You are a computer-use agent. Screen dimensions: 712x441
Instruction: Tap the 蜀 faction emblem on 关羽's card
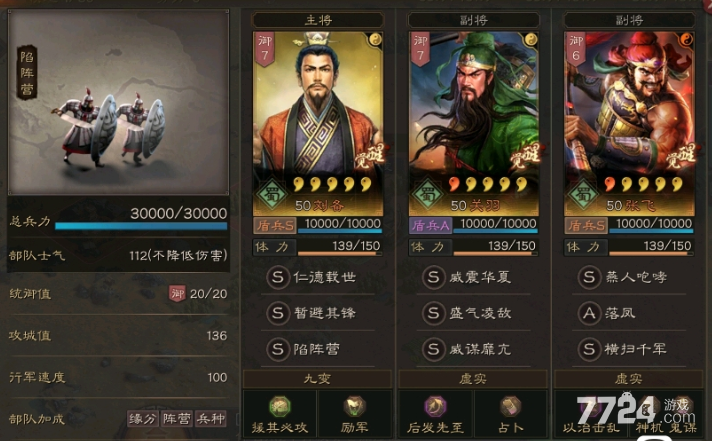point(428,196)
